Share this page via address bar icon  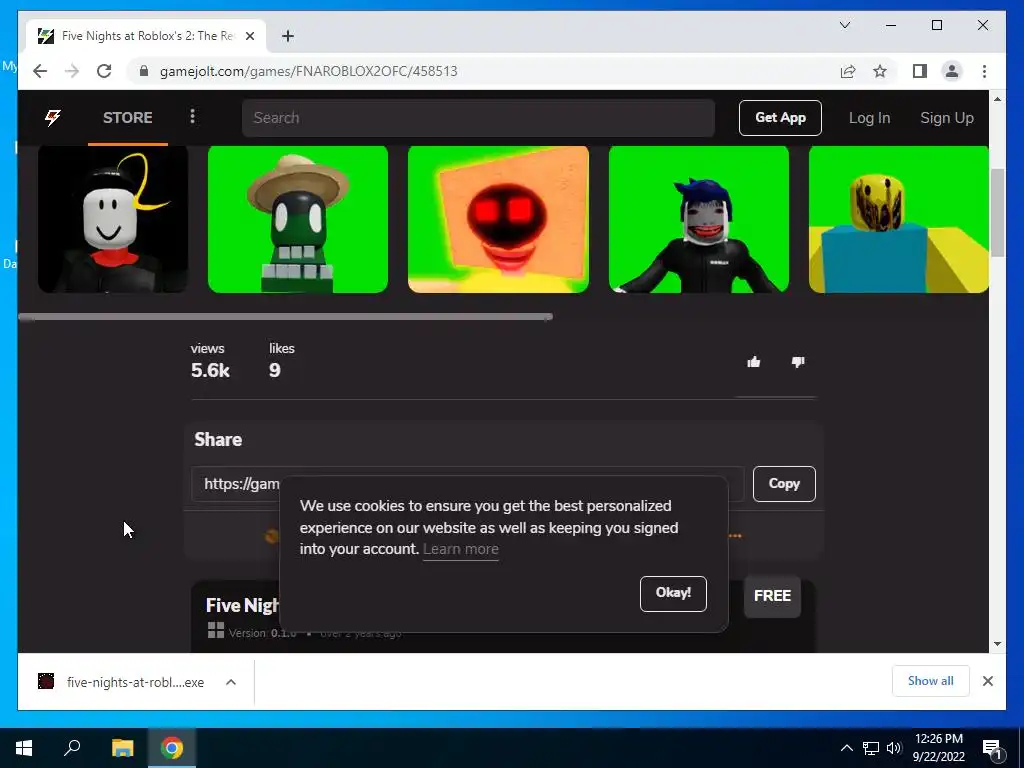[848, 71]
